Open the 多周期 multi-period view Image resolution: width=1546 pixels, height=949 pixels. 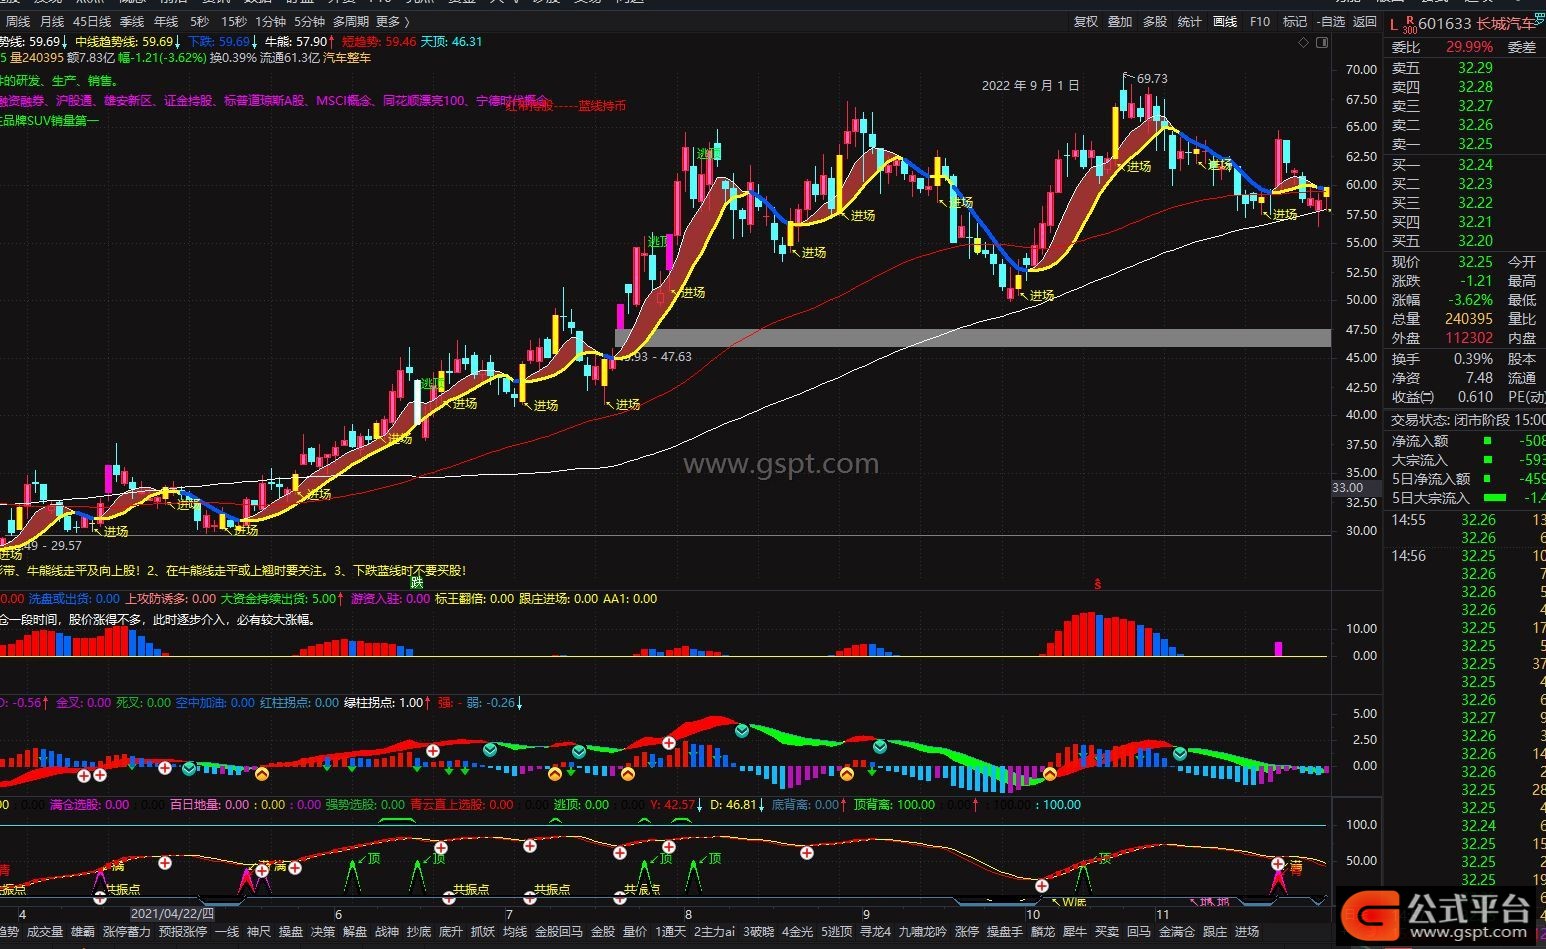tap(351, 21)
